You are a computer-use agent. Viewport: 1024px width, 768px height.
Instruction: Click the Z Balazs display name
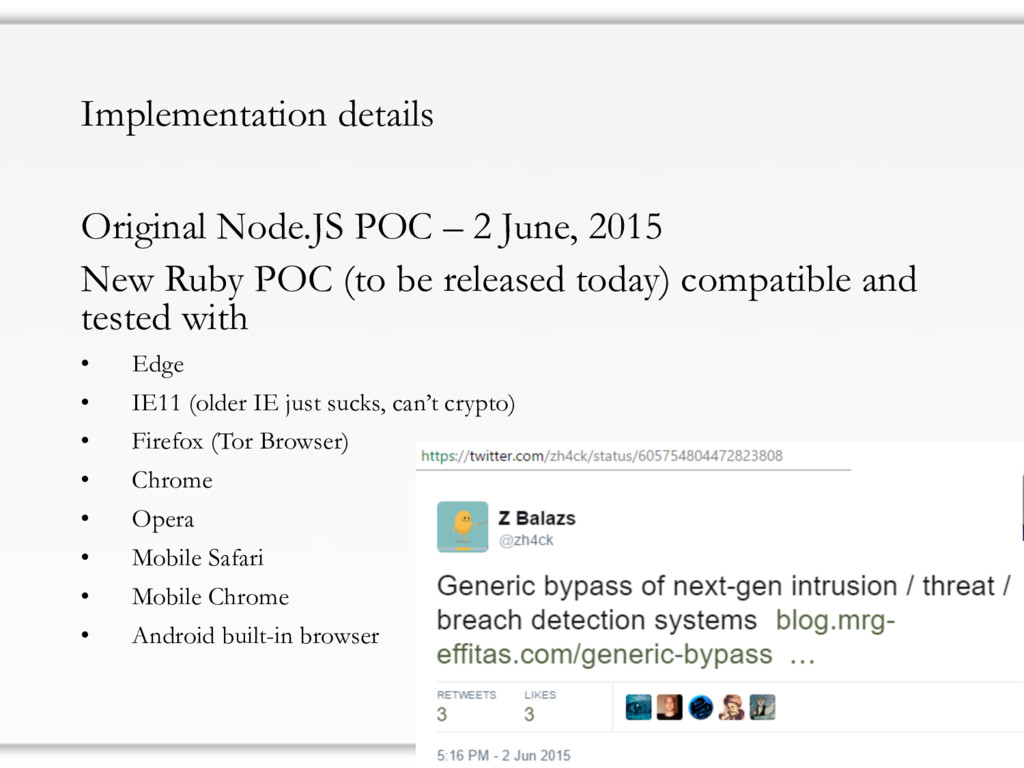tap(537, 519)
